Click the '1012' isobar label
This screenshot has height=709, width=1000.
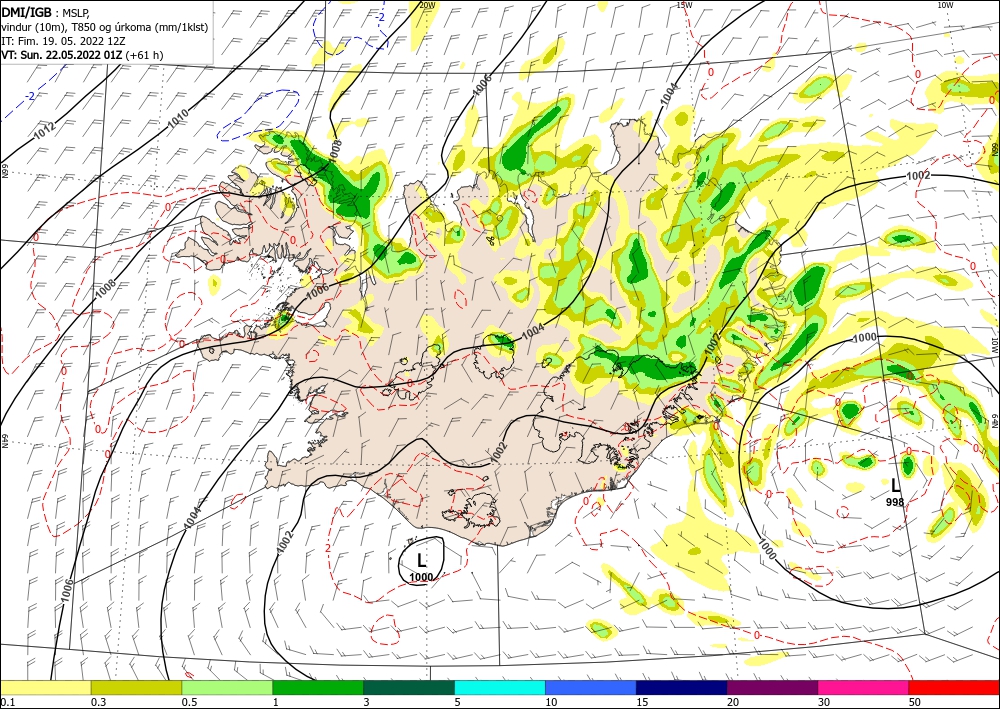pos(43,132)
